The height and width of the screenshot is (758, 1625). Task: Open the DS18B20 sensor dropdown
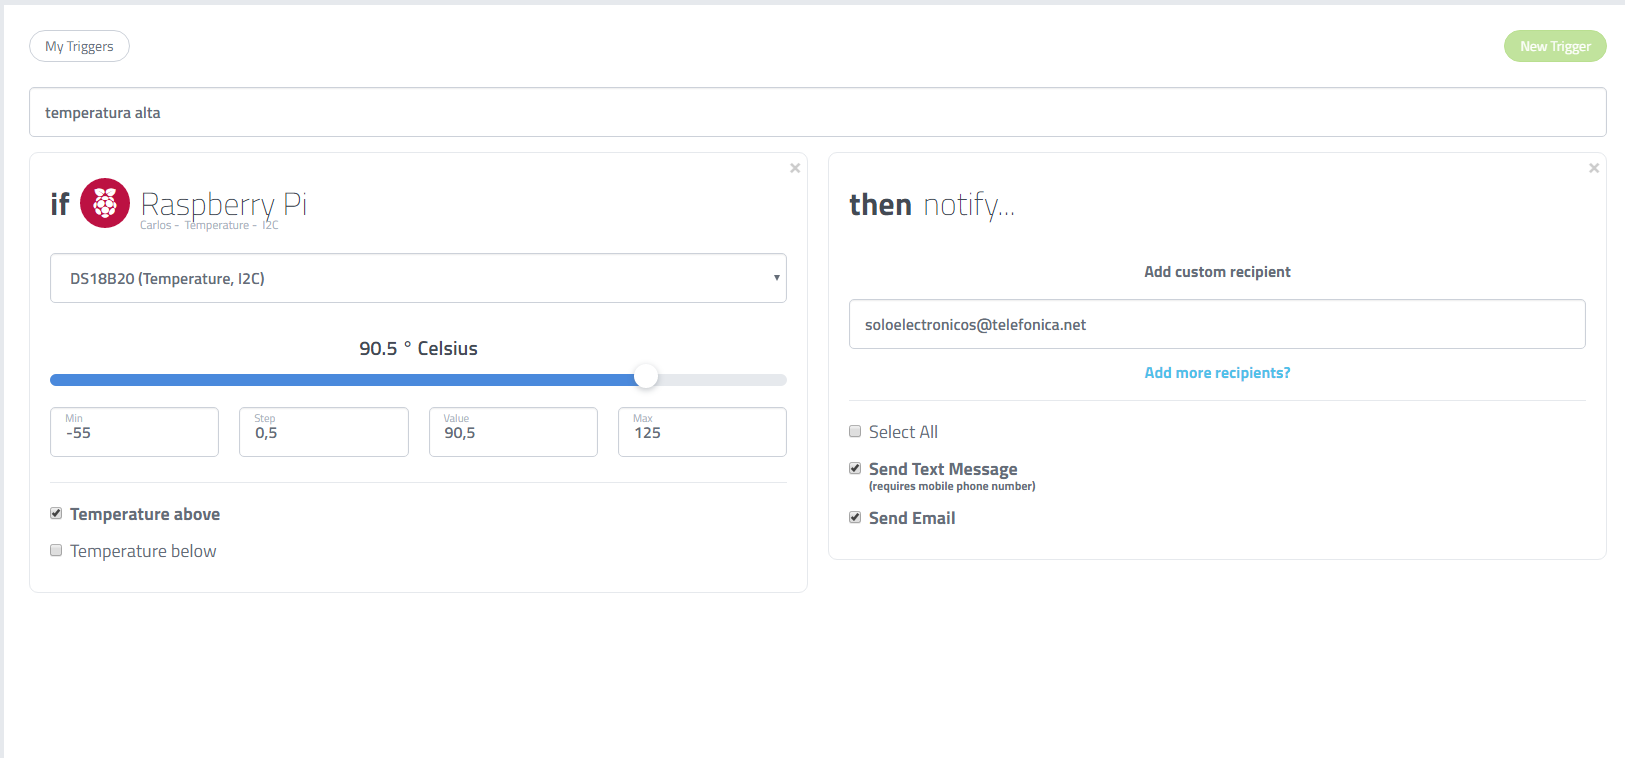[x=418, y=278]
